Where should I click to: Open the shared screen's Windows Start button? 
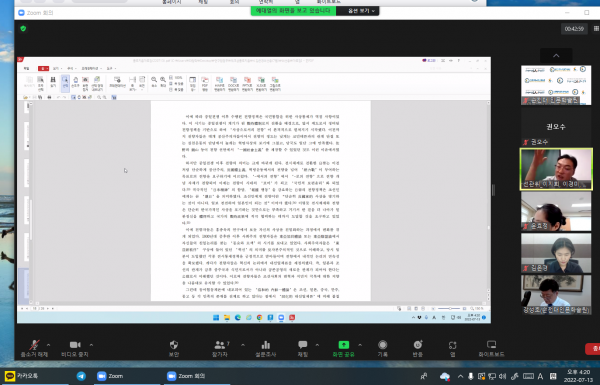(x=216, y=318)
